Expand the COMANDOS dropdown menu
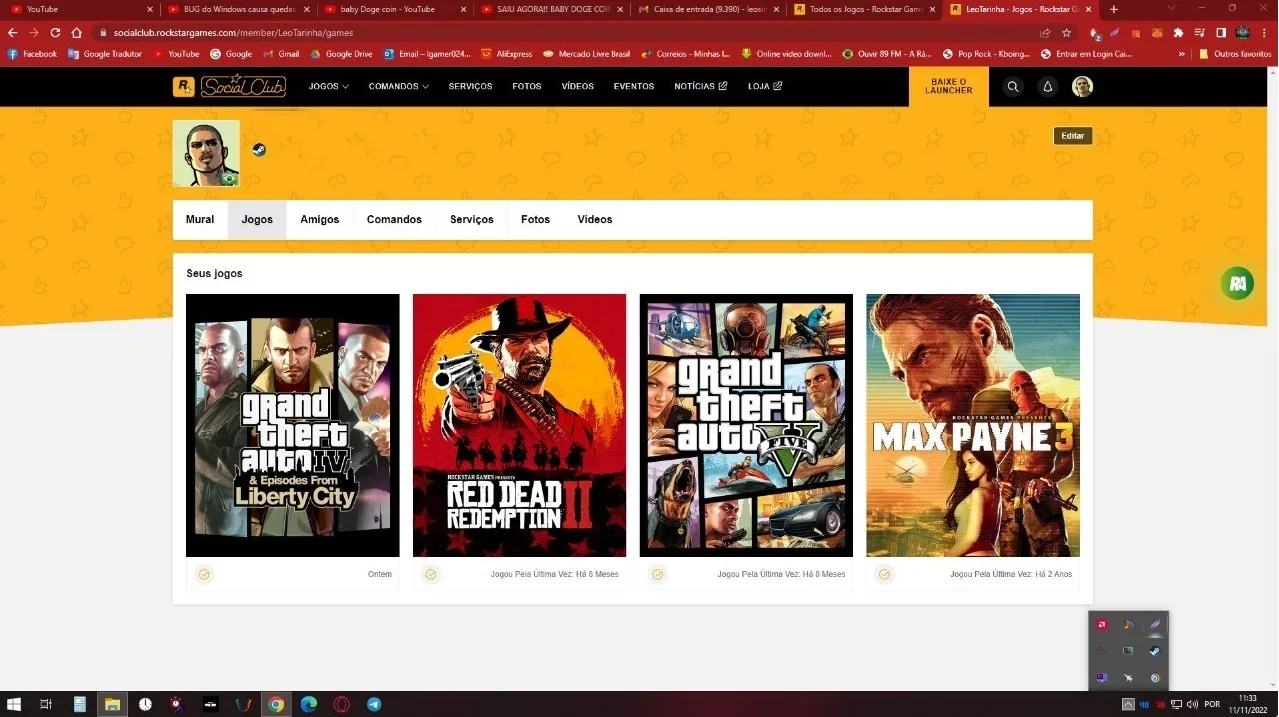Screen dimensions: 1279x717 pos(398,87)
